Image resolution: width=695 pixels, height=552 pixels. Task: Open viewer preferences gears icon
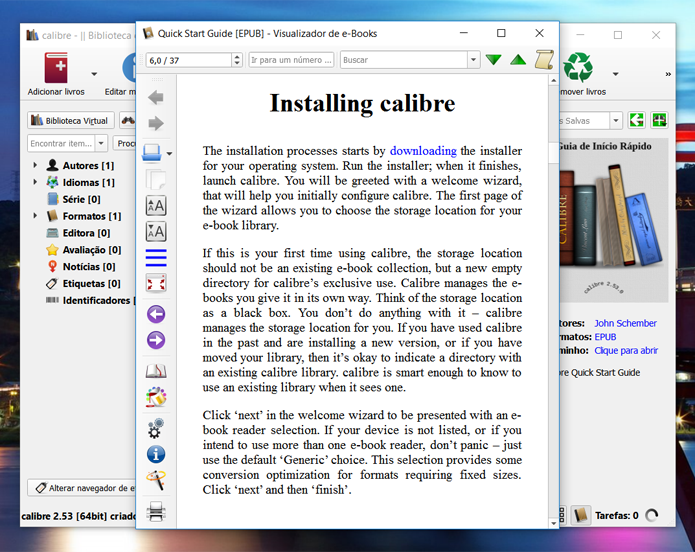156,428
